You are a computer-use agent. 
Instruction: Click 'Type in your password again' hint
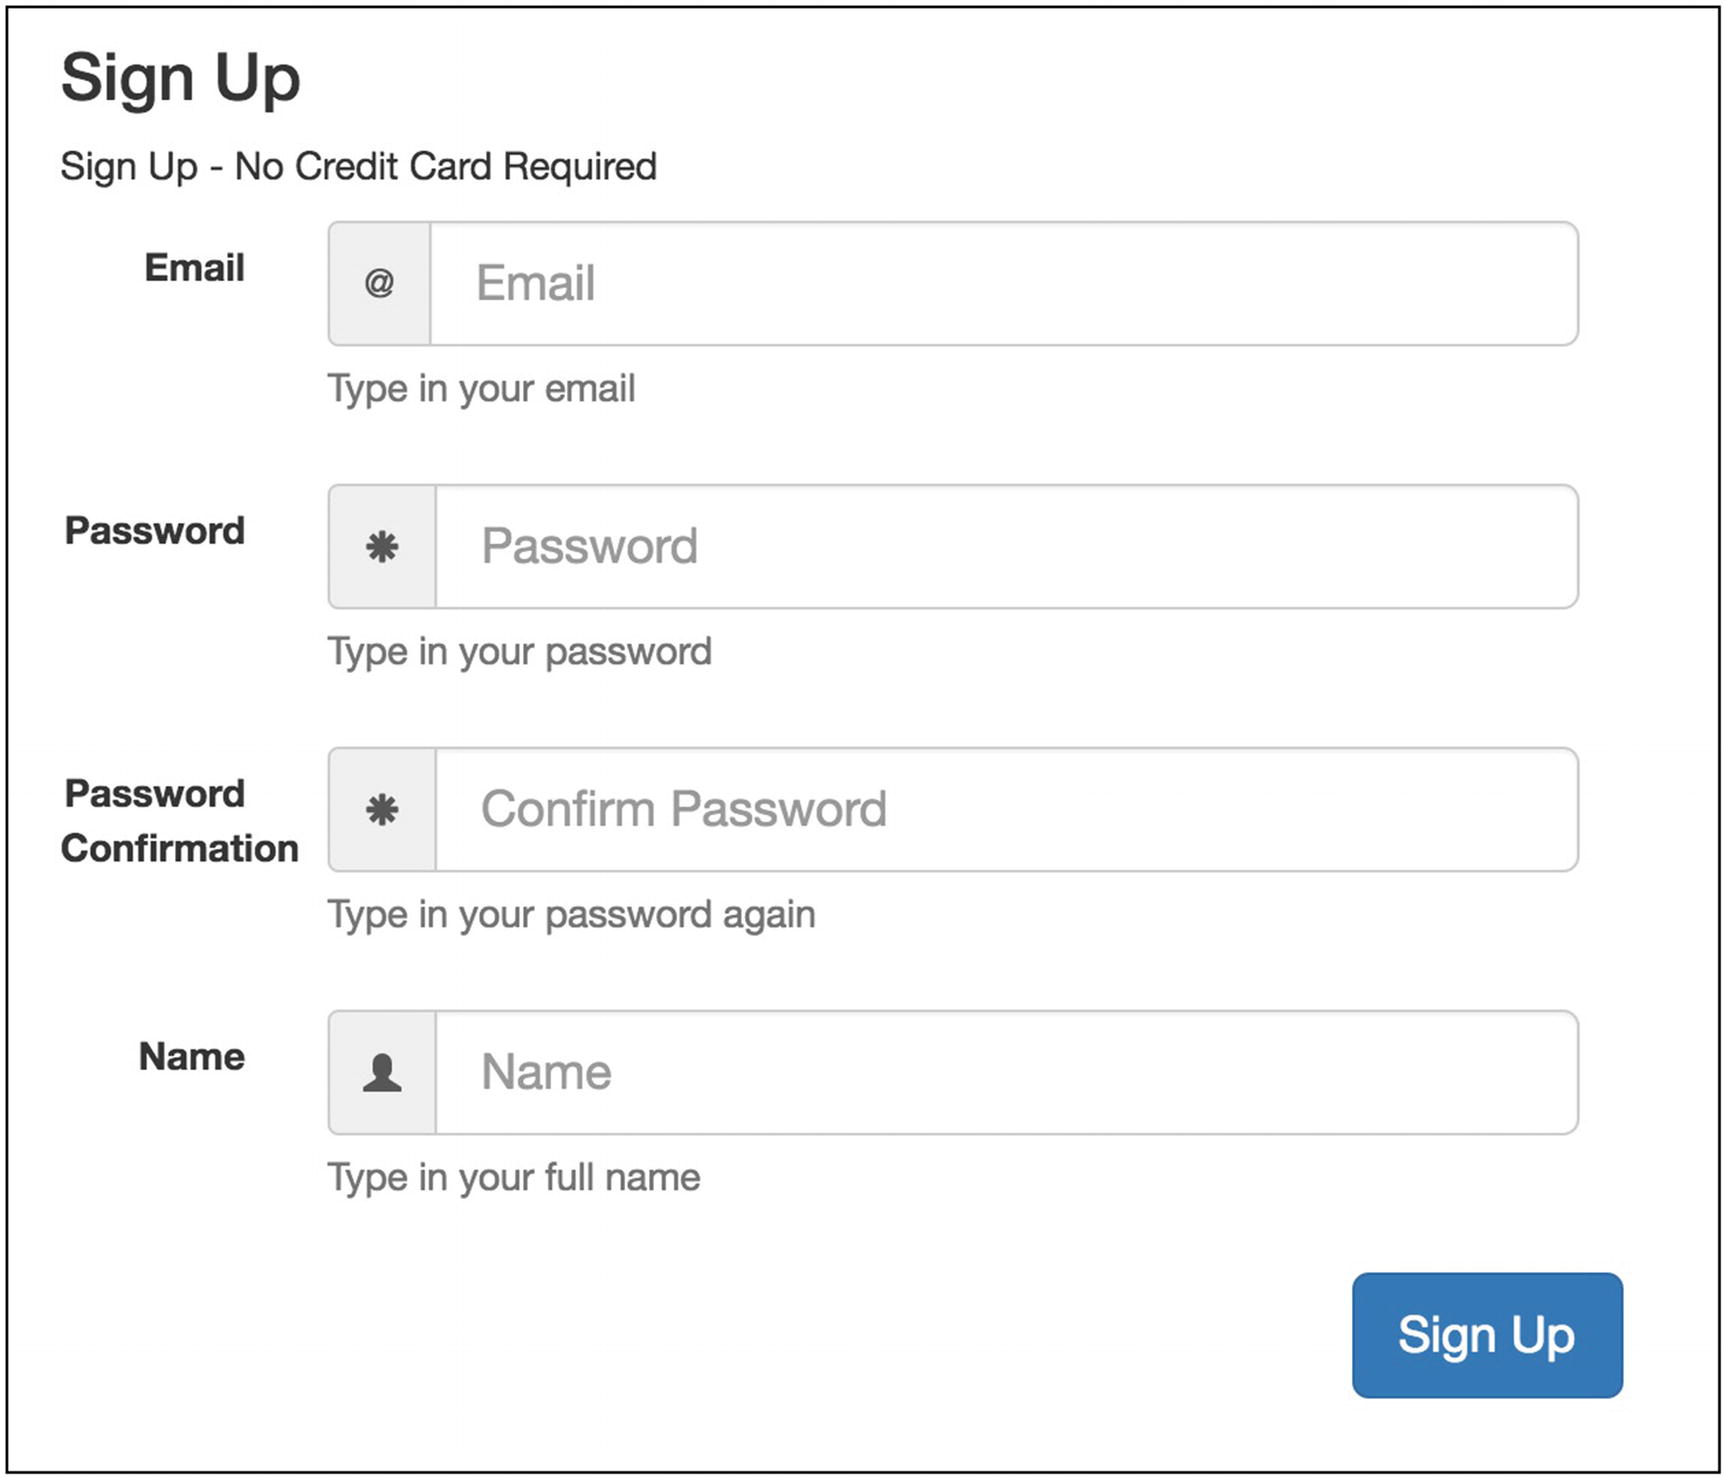pos(571,915)
